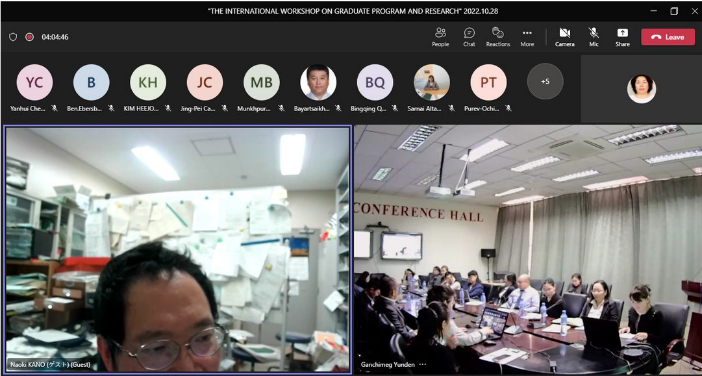
Task: Open the meeting Chat
Action: (469, 37)
